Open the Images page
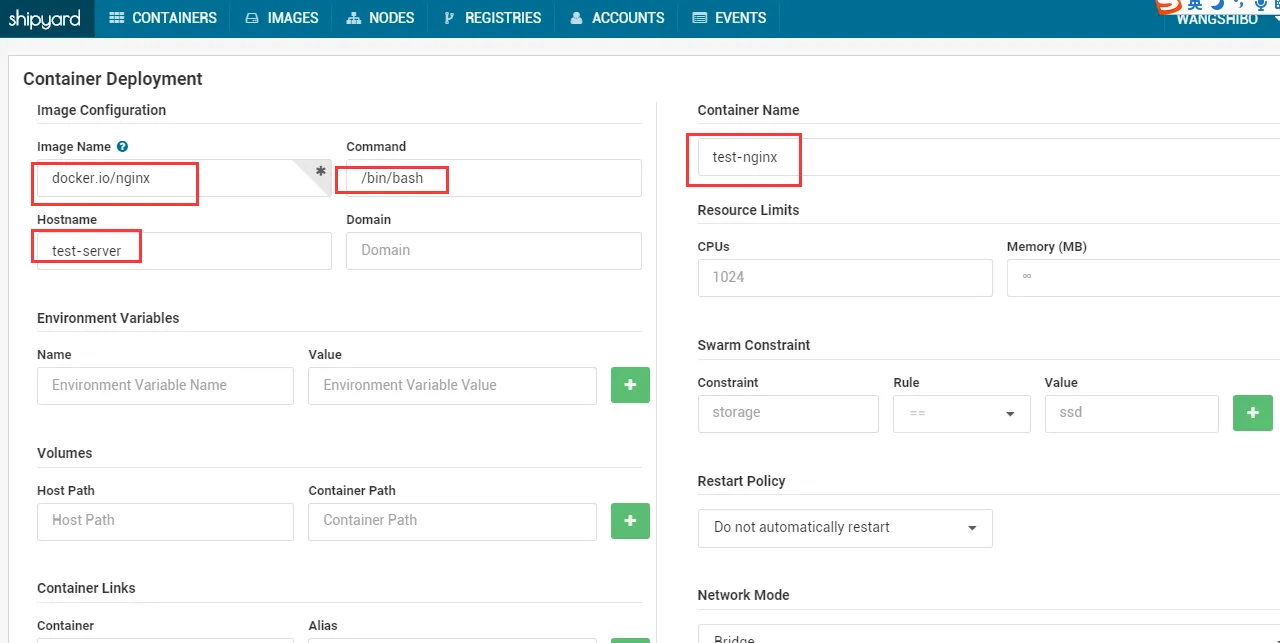This screenshot has width=1280, height=643. 282,18
